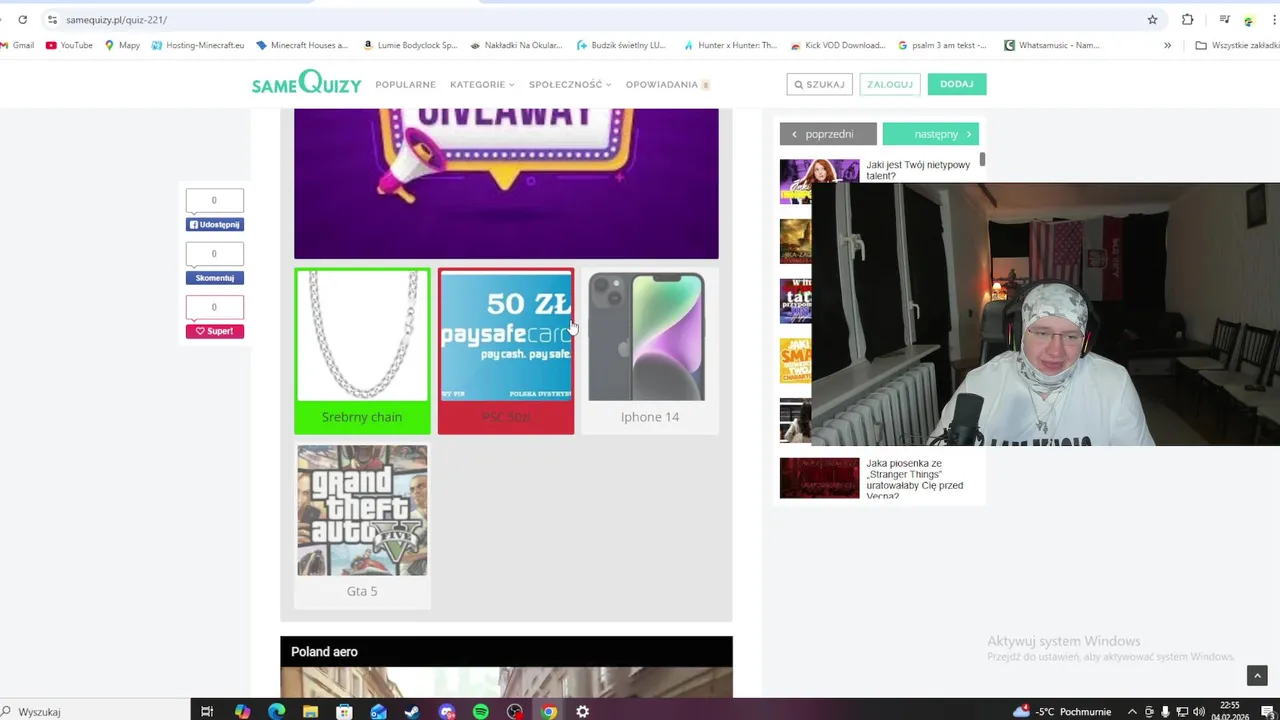The image size is (1280, 720).
Task: Open the browser extensions puzzle icon
Action: point(1187,19)
